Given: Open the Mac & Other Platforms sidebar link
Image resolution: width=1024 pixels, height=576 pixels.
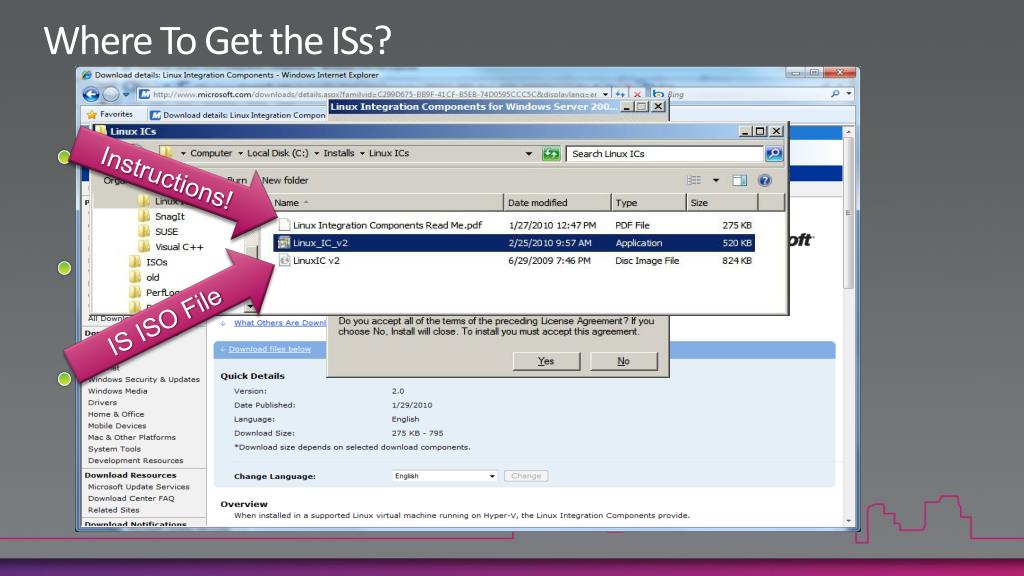Looking at the screenshot, I should coord(132,438).
